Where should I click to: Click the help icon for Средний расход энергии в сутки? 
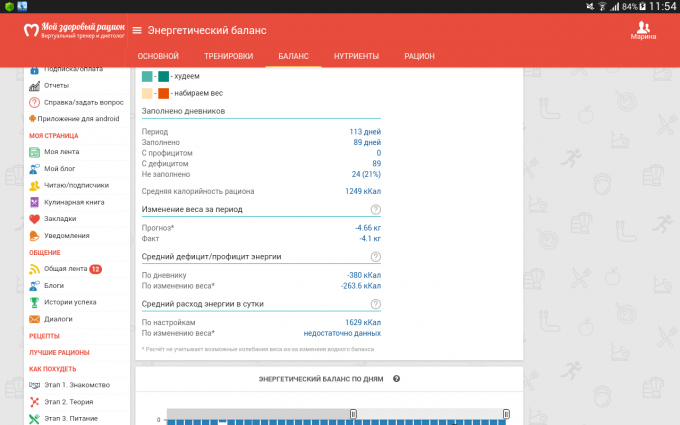pyautogui.click(x=376, y=303)
